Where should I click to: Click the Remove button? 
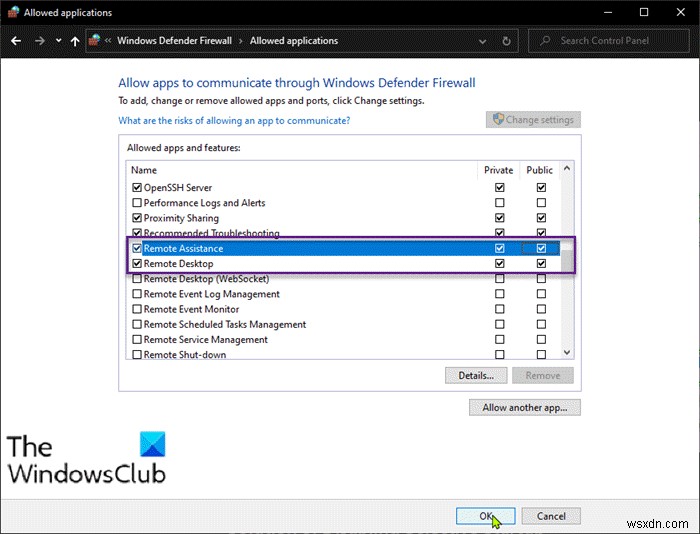point(543,375)
